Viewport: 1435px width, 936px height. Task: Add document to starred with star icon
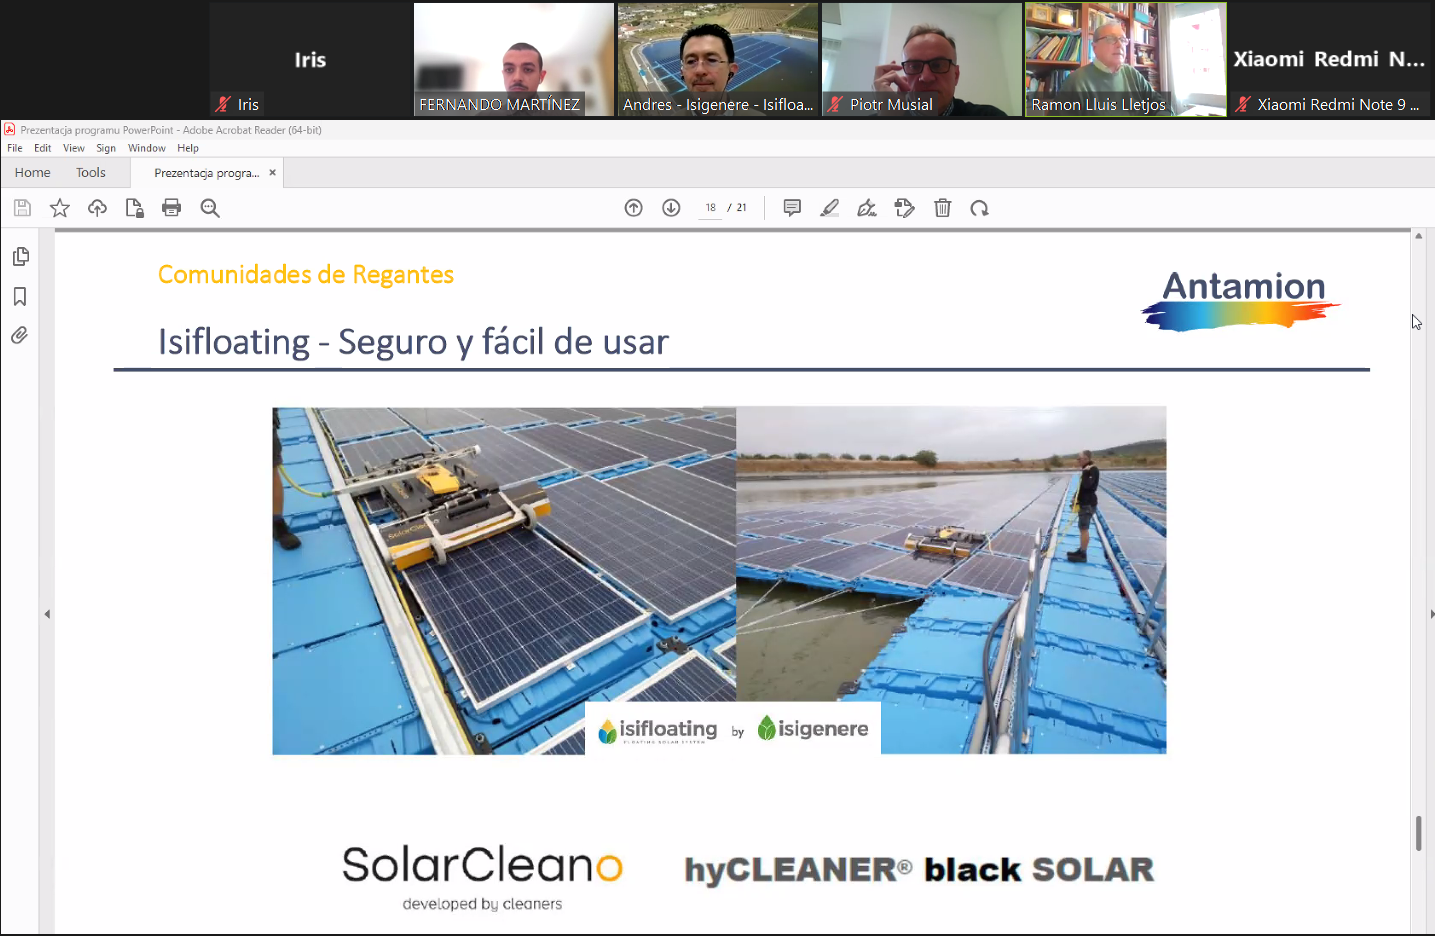(x=60, y=208)
